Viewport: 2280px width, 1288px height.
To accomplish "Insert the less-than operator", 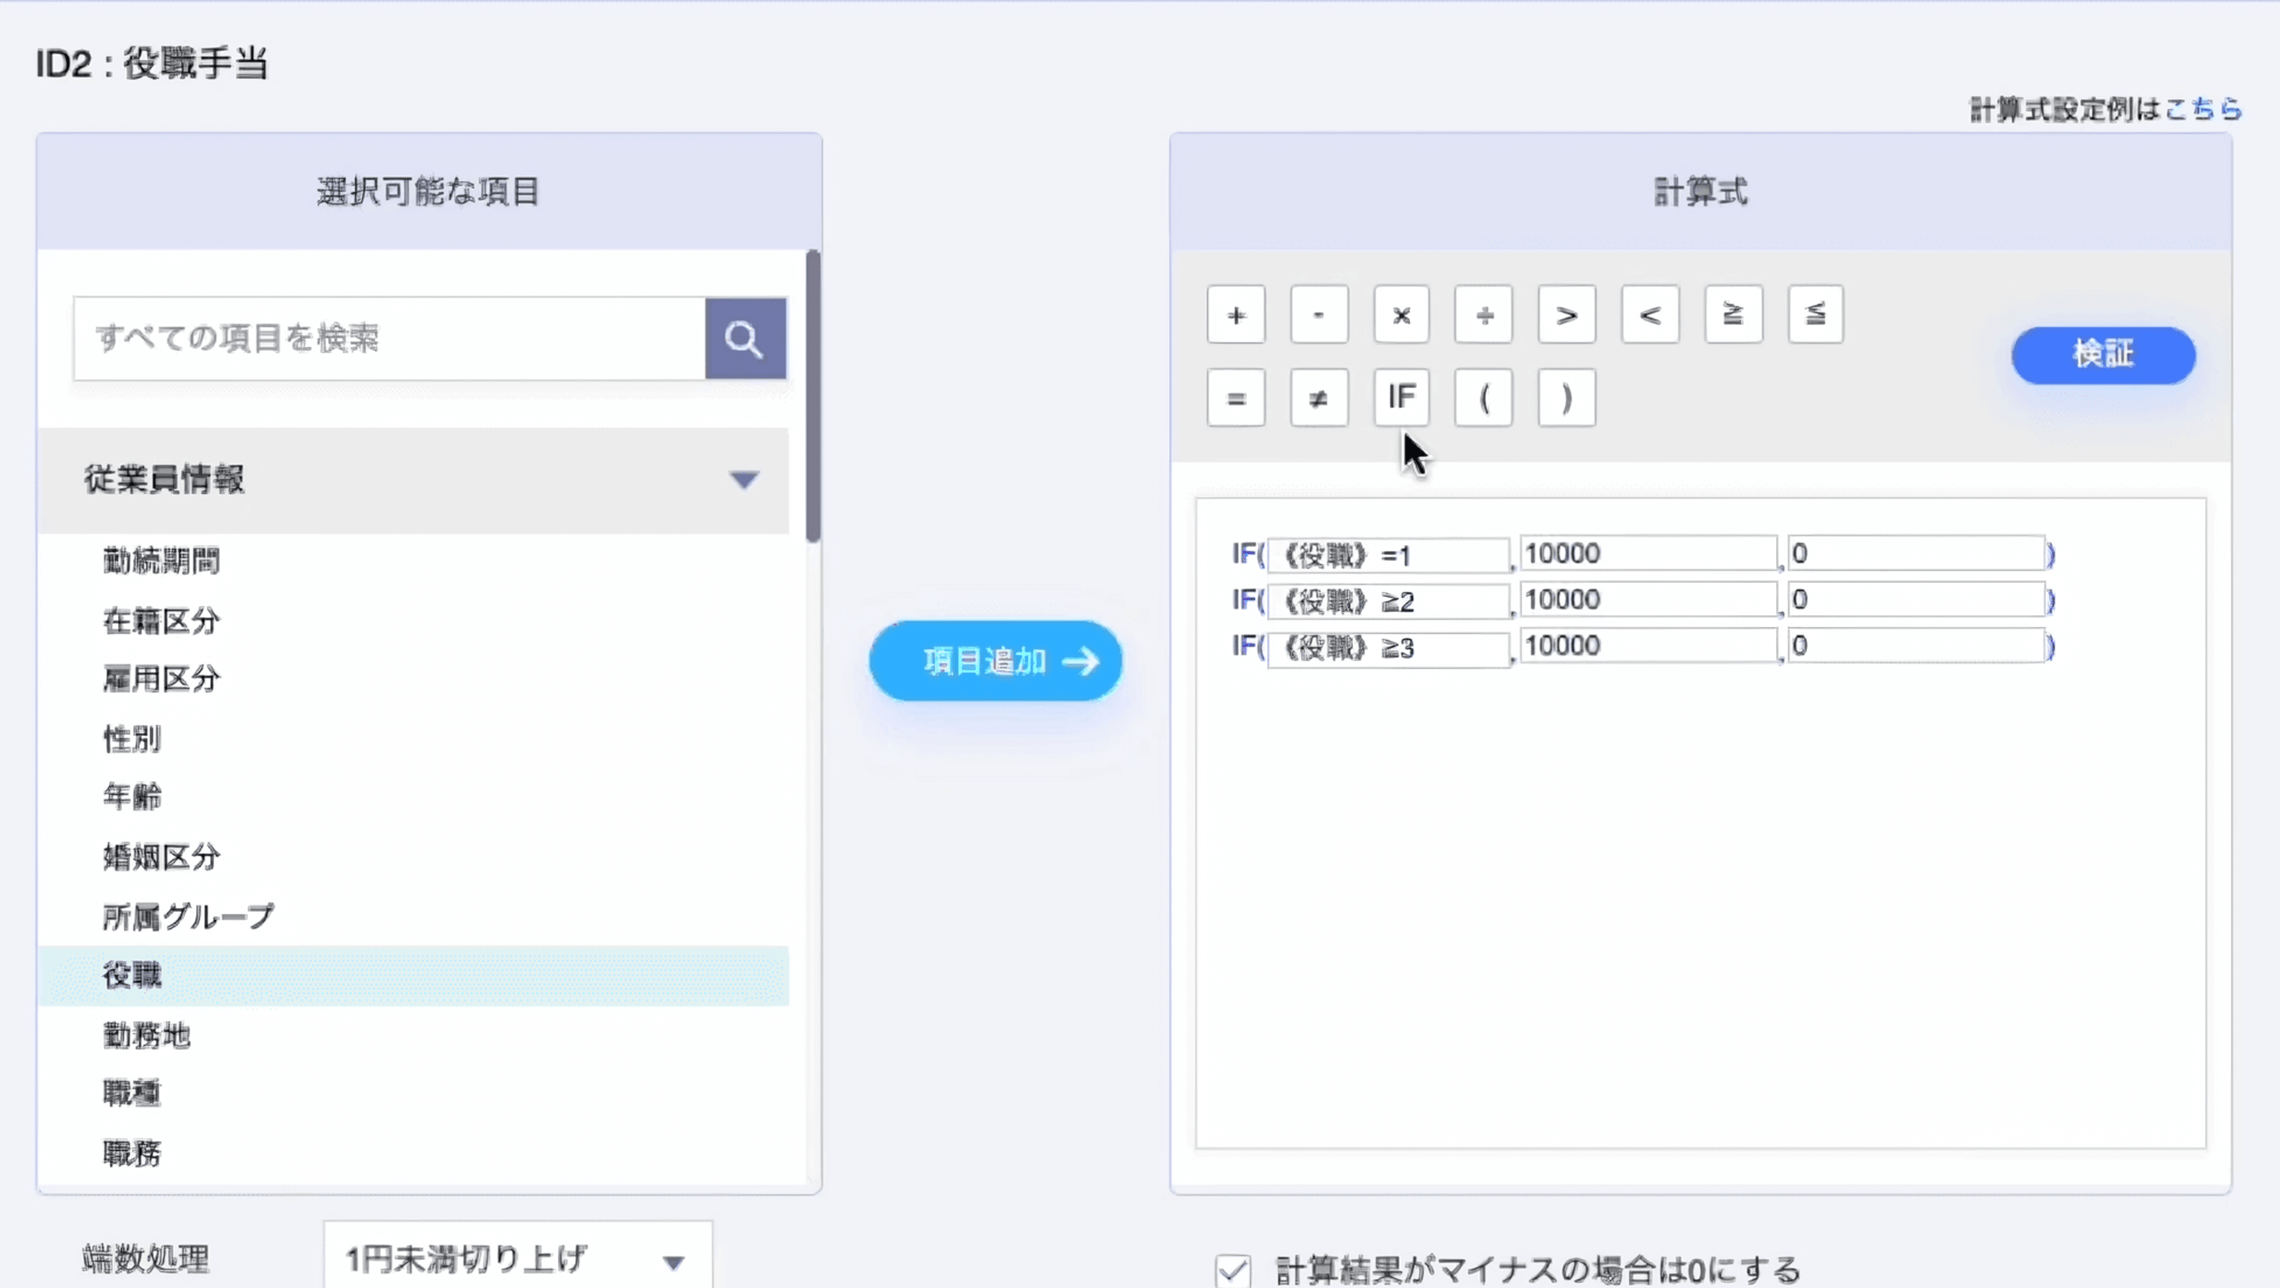I will pos(1650,315).
